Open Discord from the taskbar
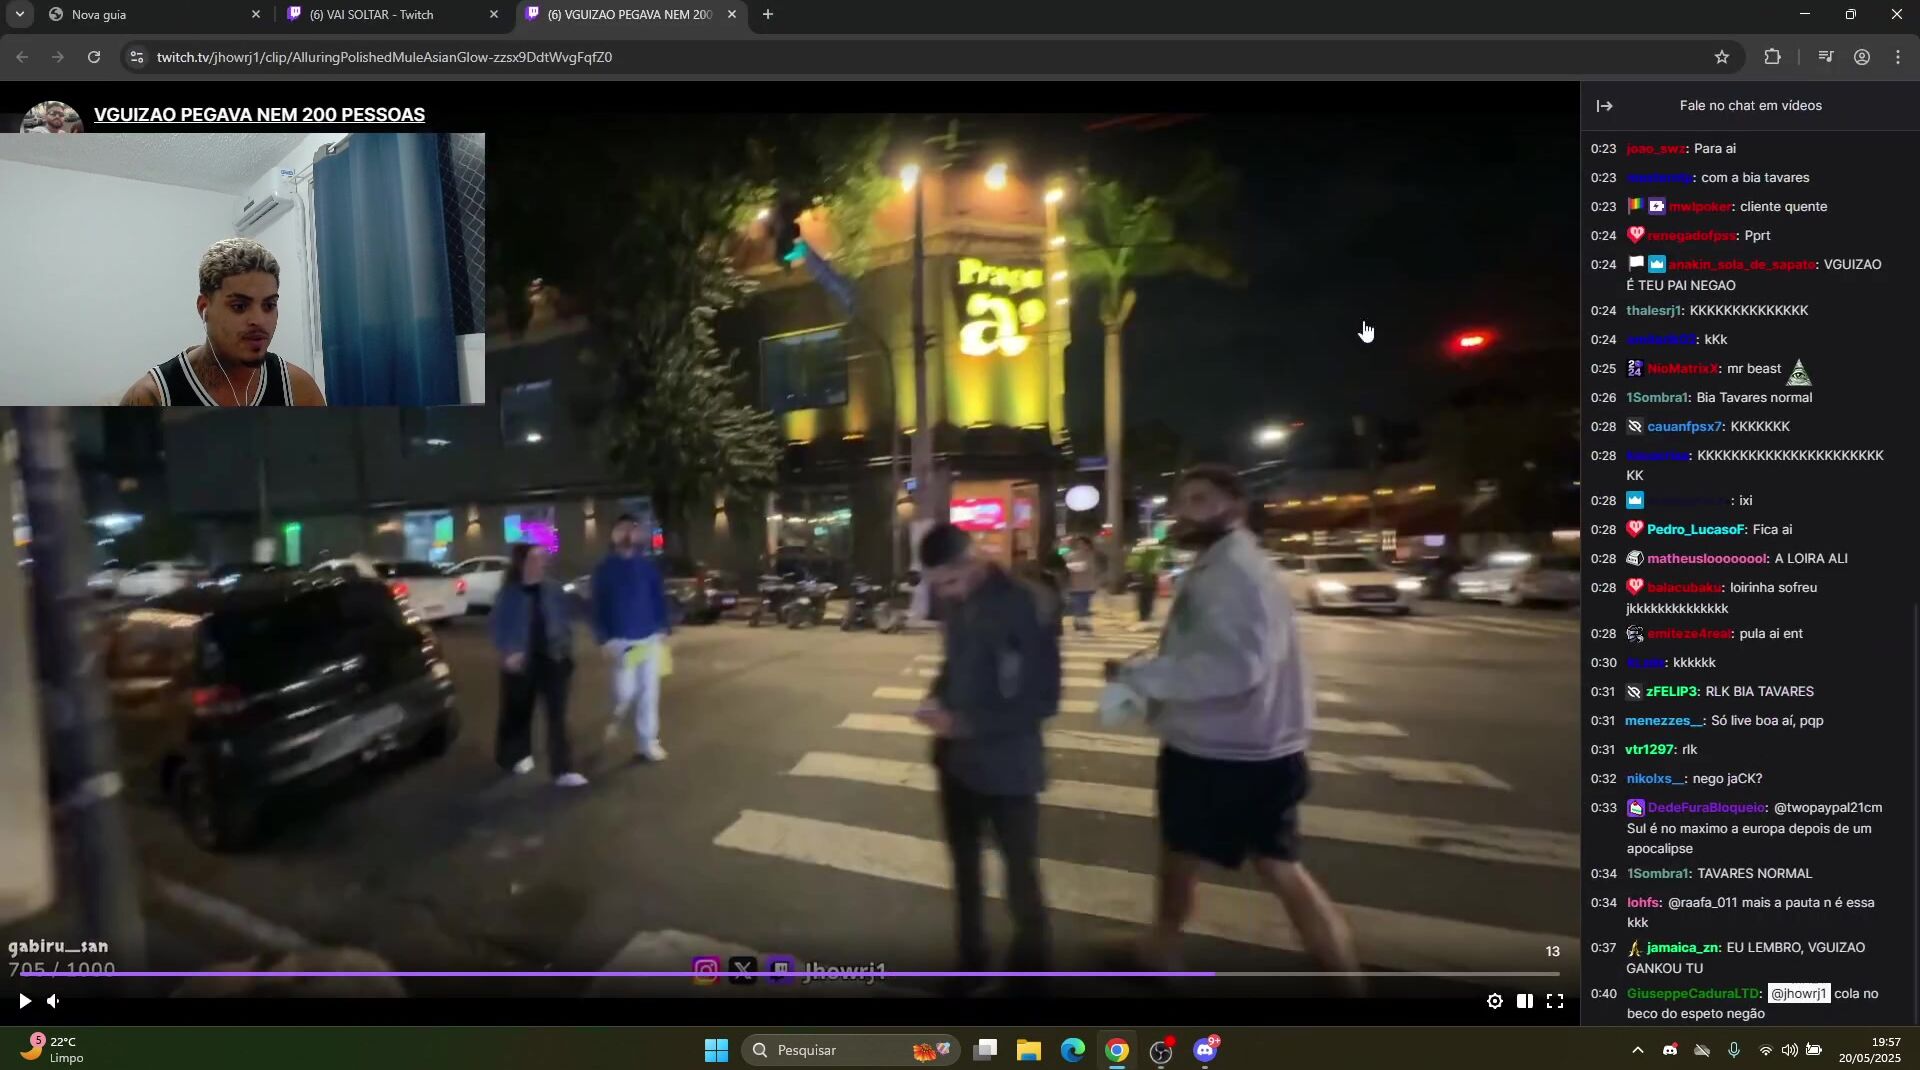This screenshot has width=1920, height=1070. (x=1205, y=1050)
